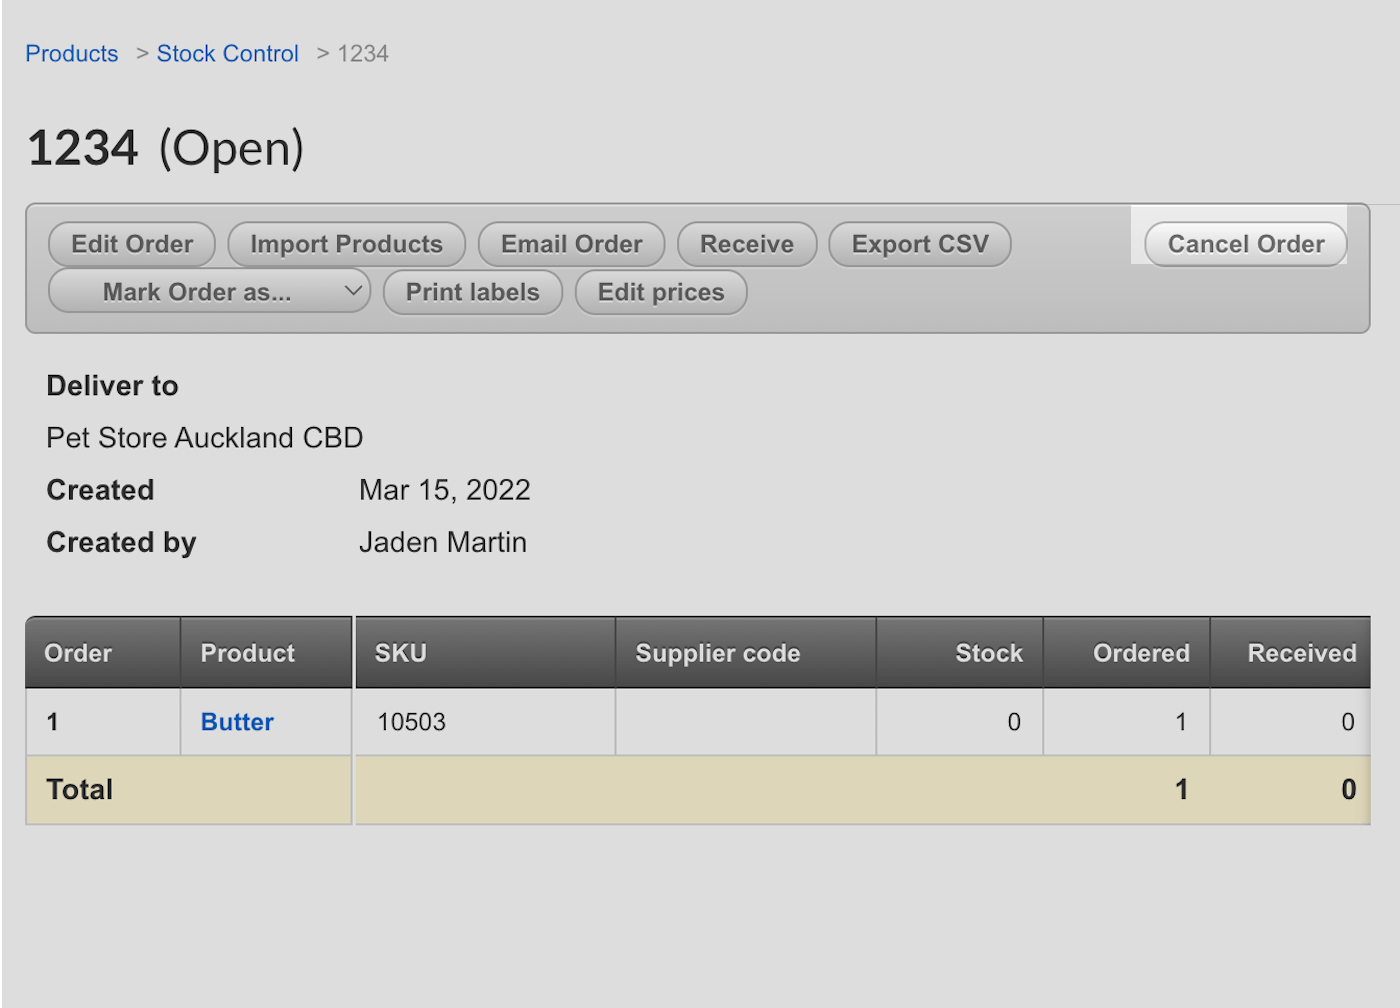
Task: Click the Received column header
Action: (1302, 652)
